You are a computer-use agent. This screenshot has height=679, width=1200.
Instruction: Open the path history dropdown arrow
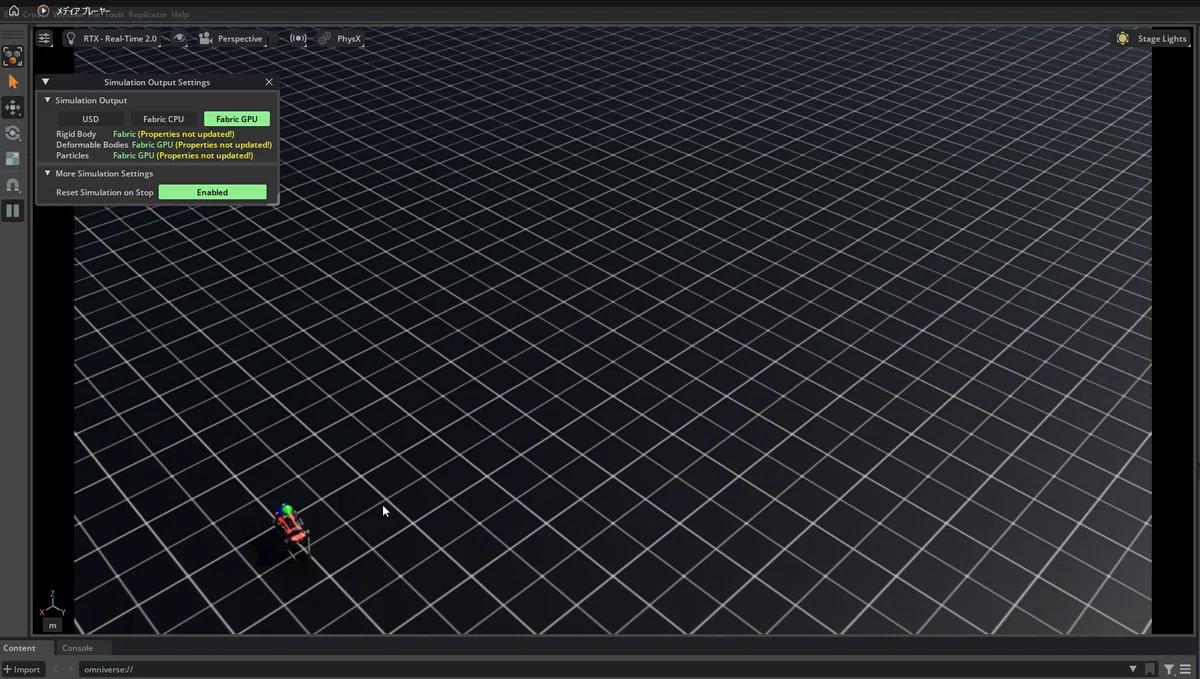coord(1133,669)
